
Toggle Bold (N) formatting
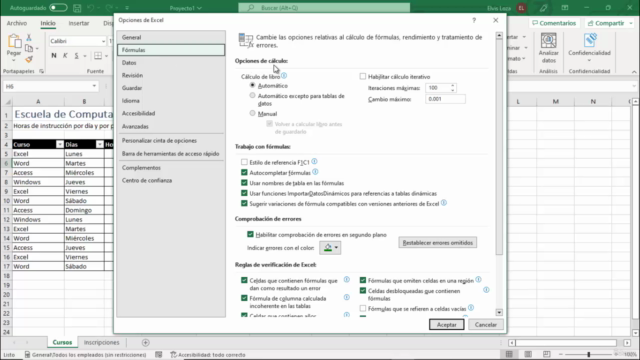[x=54, y=56]
